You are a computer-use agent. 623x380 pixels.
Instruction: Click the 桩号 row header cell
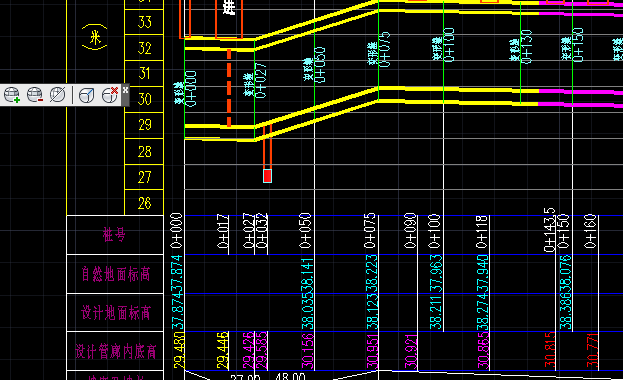pyautogui.click(x=115, y=235)
